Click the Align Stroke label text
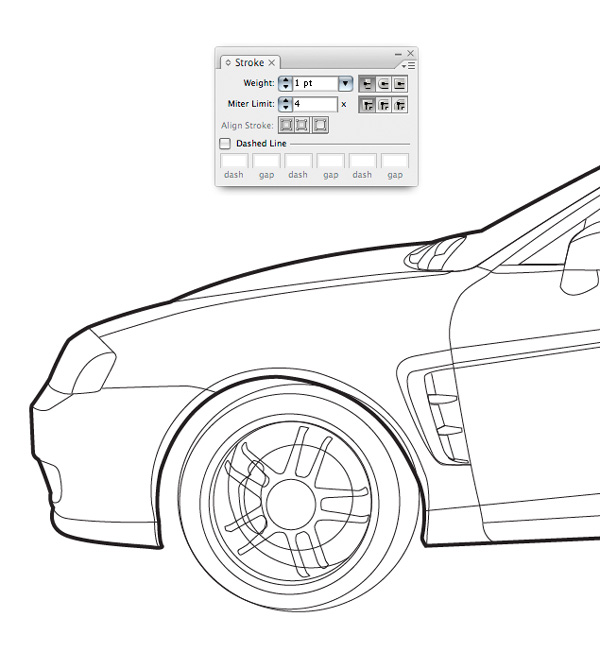Screen dimensions: 600x652 247,125
